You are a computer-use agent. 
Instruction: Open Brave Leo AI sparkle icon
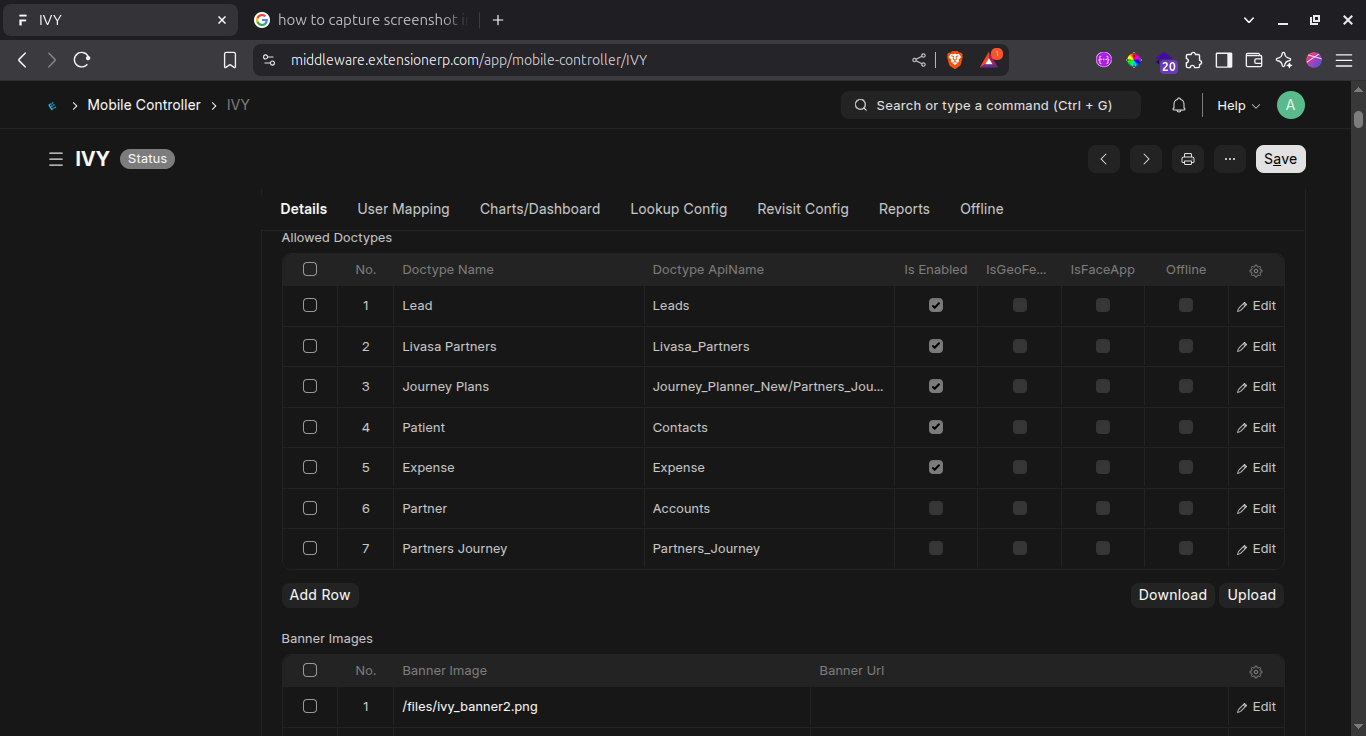[1284, 60]
